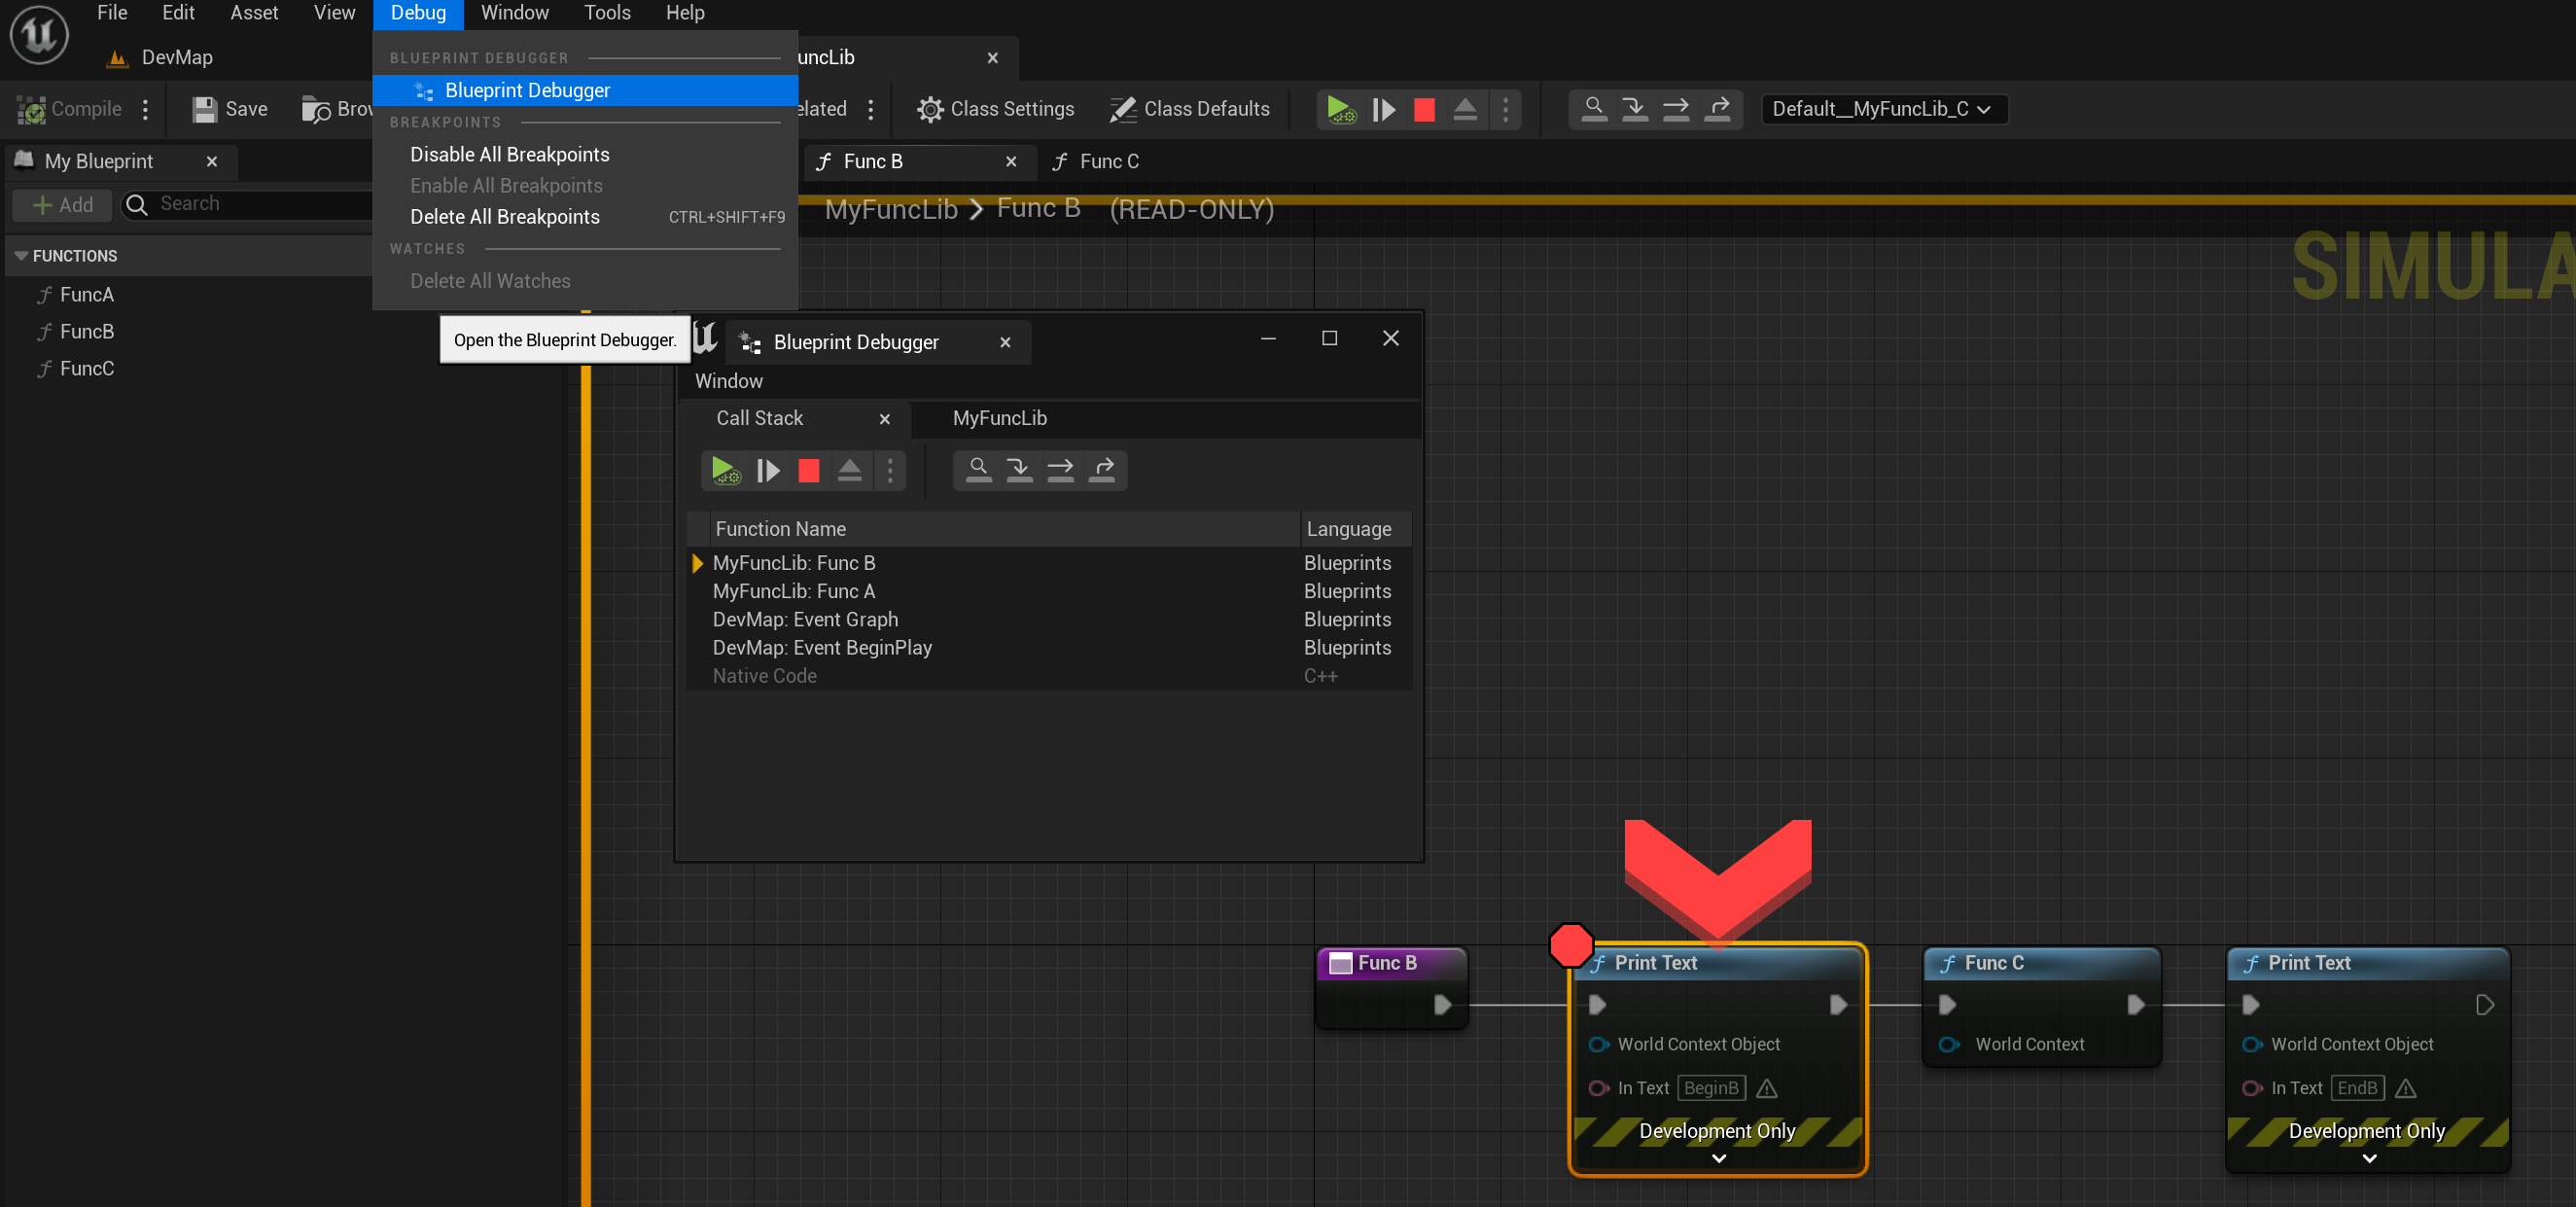The image size is (2576, 1207).
Task: Close the MyFuncLib asset tab
Action: (992, 58)
